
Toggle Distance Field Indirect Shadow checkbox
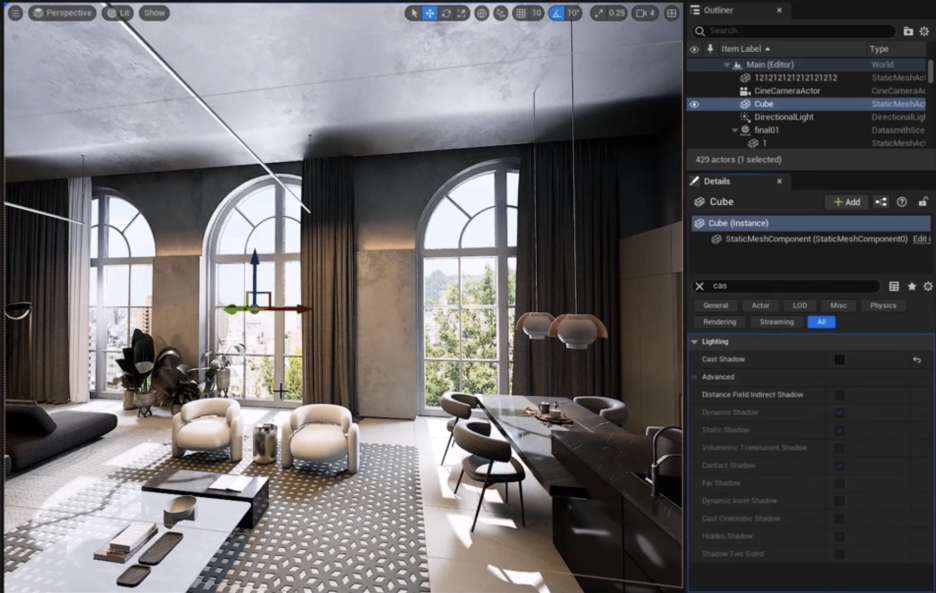[x=839, y=395]
